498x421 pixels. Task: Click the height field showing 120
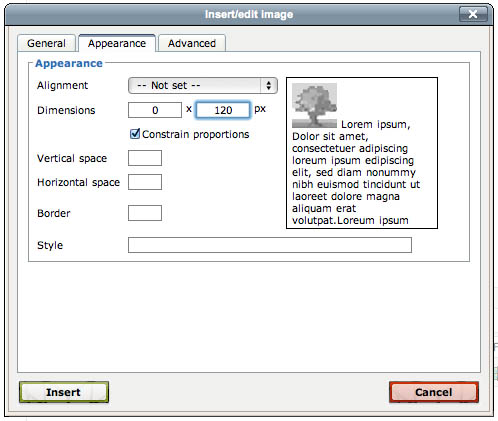coord(223,110)
